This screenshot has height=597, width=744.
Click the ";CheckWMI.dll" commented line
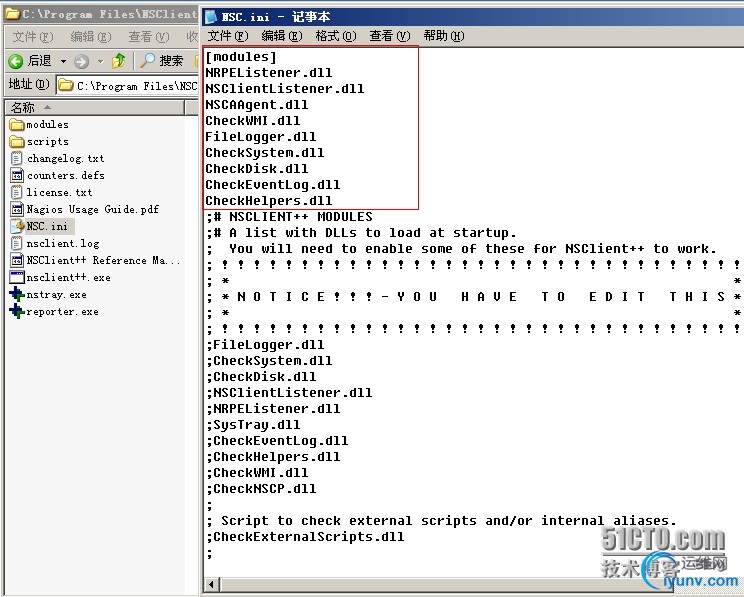(x=257, y=473)
